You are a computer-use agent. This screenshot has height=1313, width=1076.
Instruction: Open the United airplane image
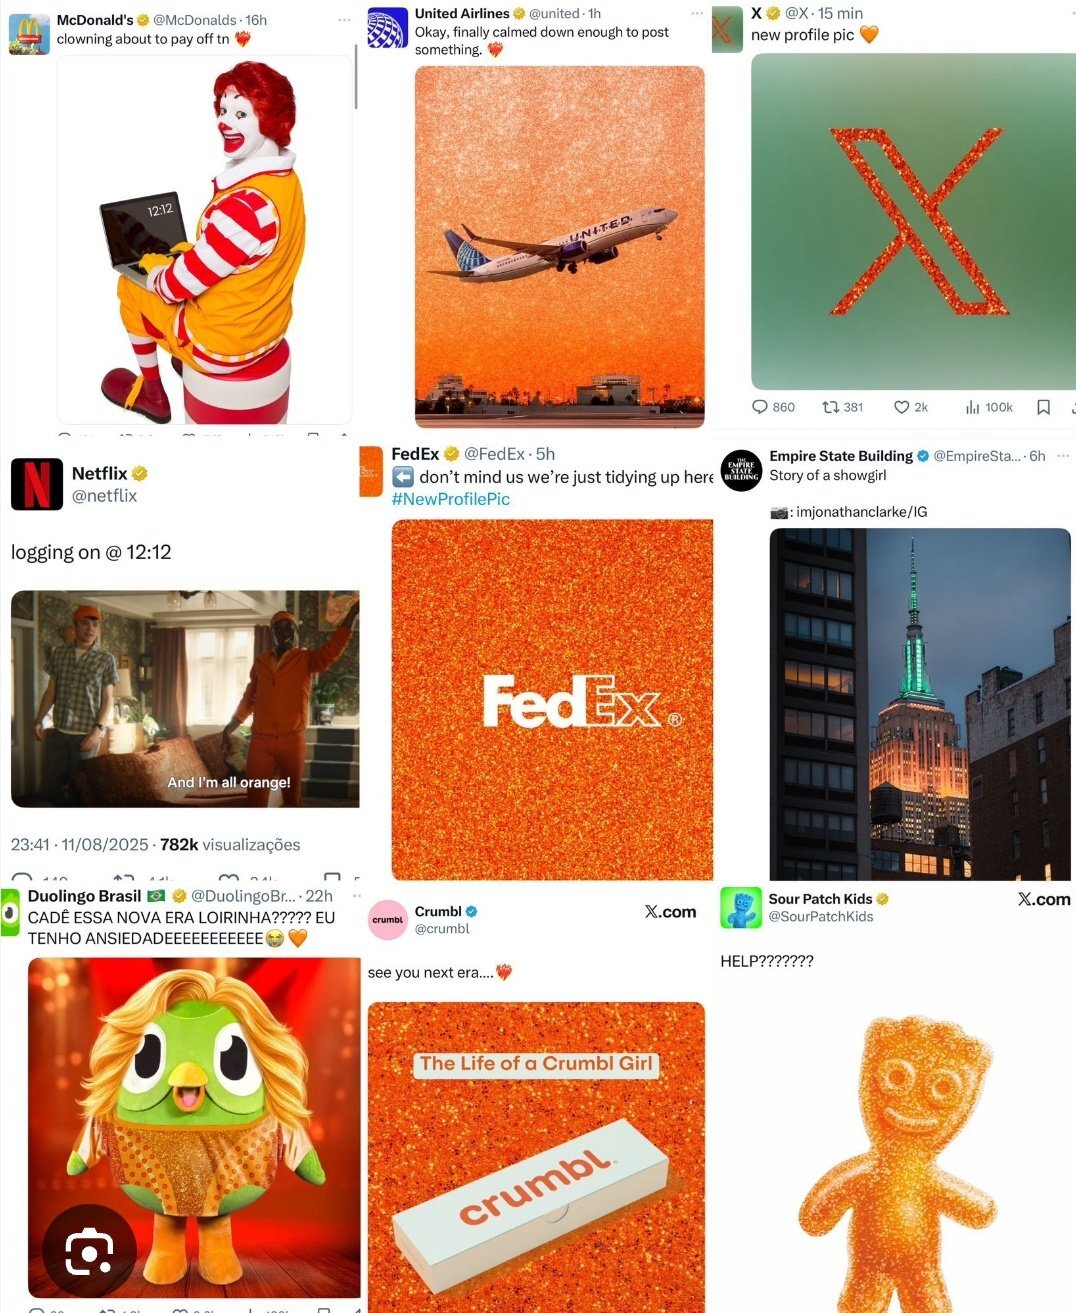560,247
